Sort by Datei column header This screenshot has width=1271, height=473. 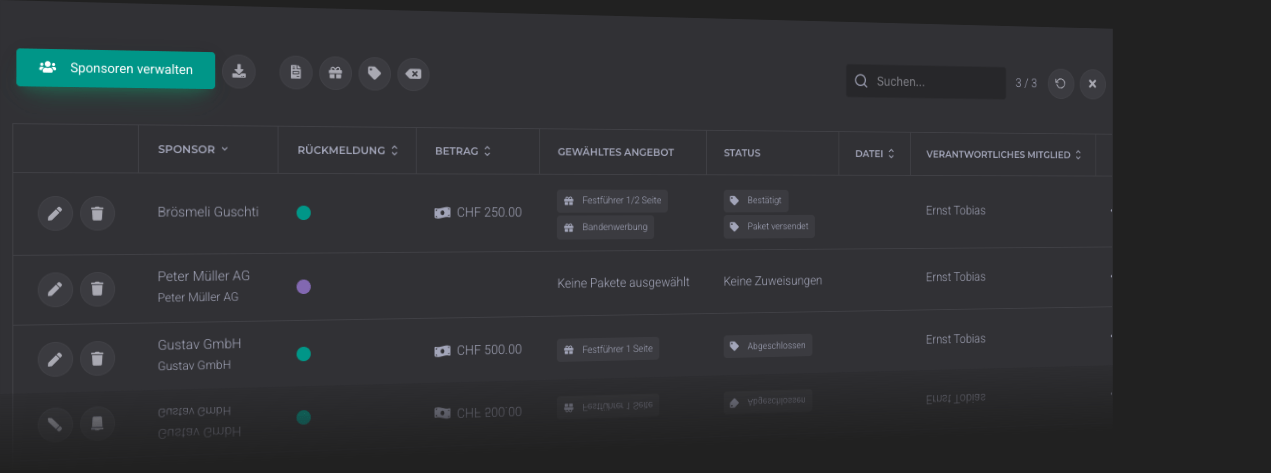[x=874, y=154]
